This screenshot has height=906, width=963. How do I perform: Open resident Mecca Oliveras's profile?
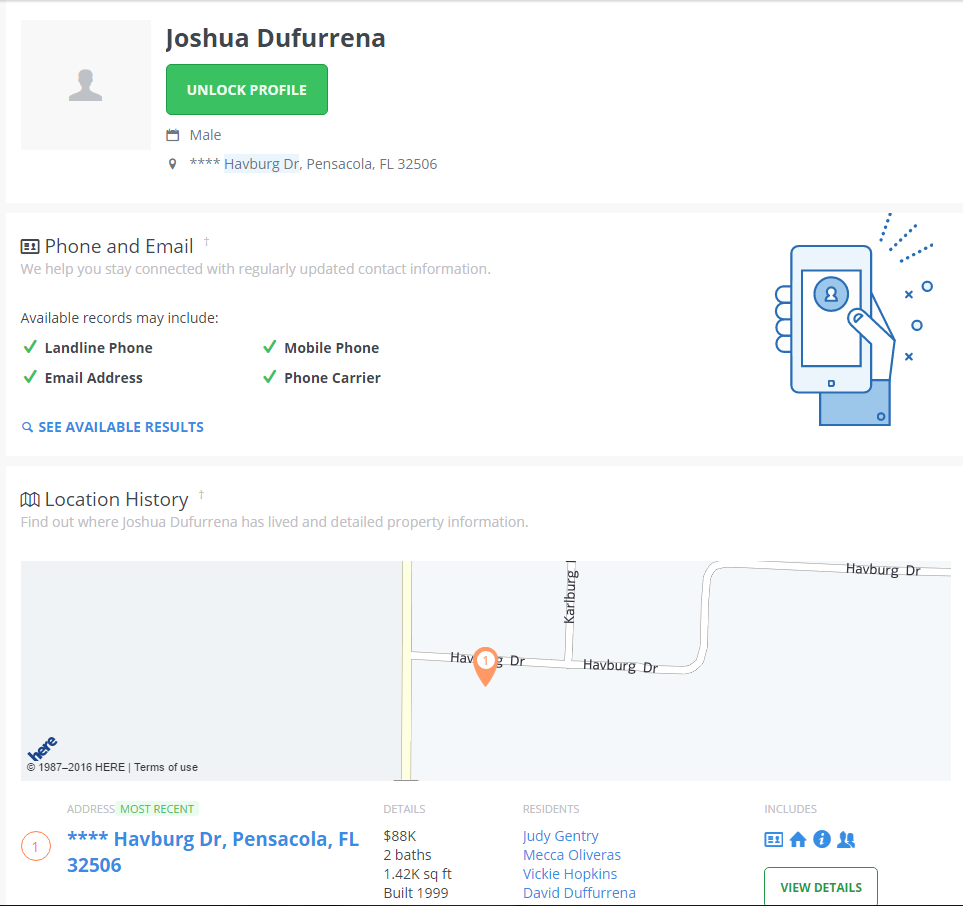(x=572, y=855)
